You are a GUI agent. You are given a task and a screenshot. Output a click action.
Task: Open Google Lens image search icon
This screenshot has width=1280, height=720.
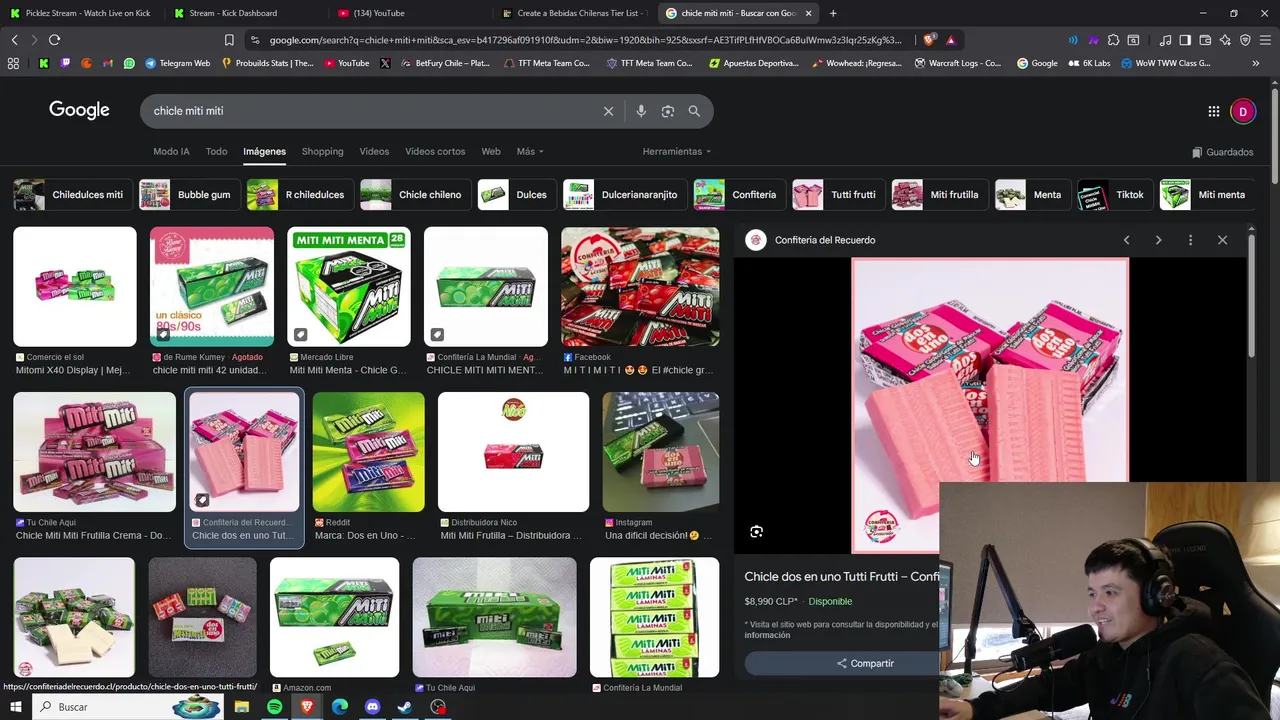point(668,111)
